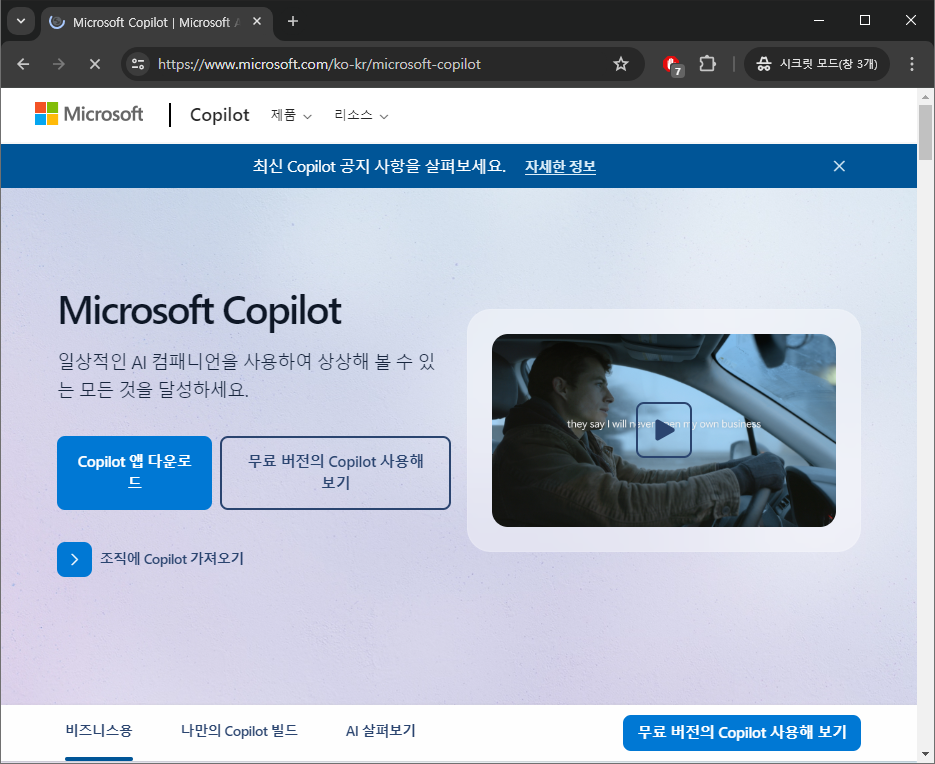Open the red extension icon with badge 7

(673, 64)
